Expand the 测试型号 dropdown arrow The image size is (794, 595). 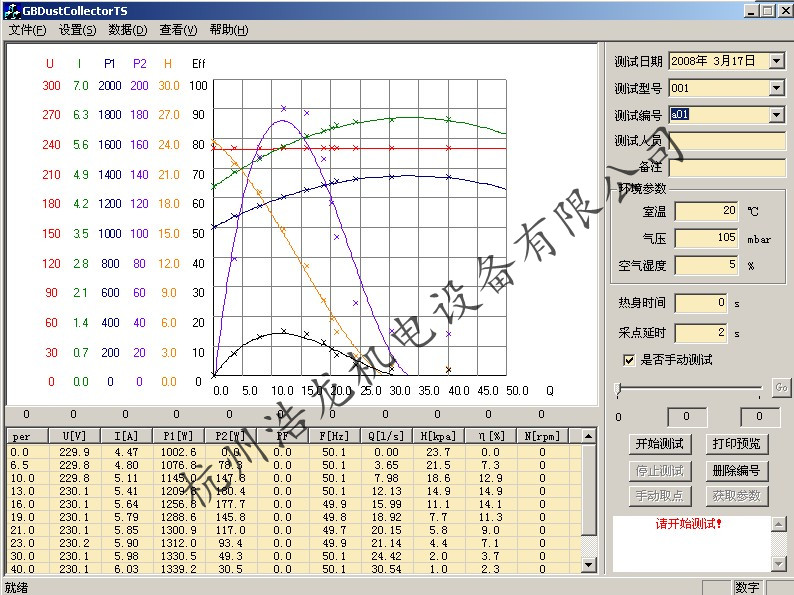point(777,88)
